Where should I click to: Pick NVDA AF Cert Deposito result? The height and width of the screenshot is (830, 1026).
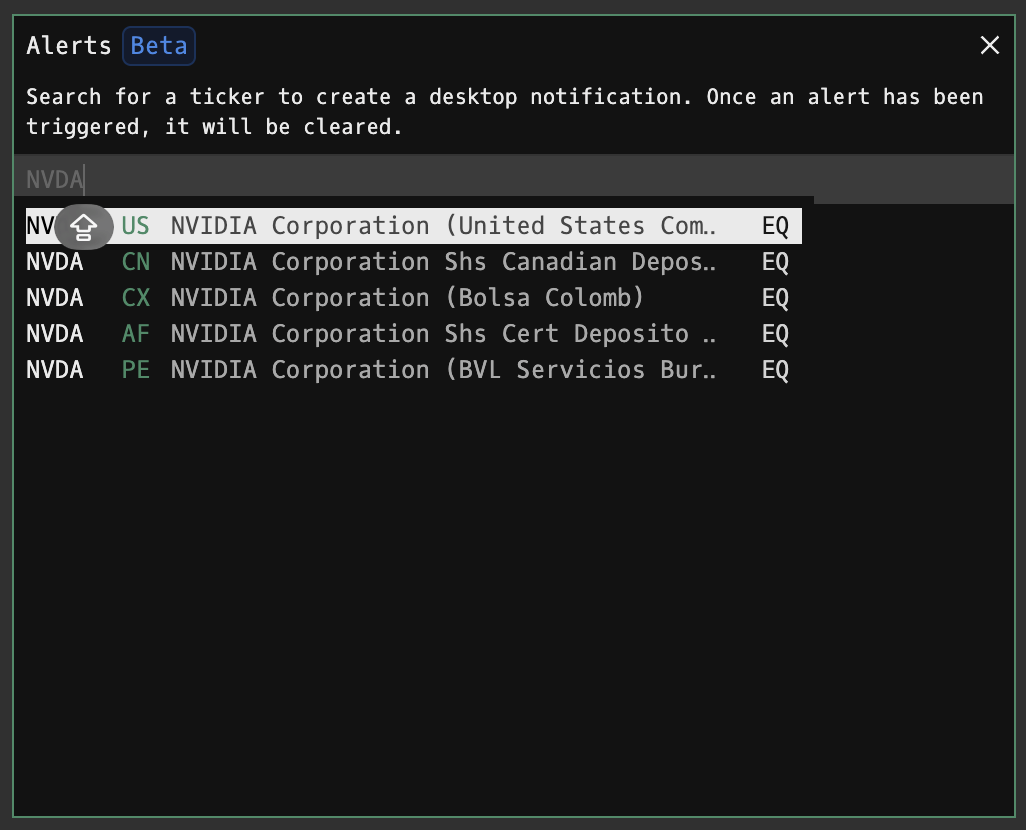(x=414, y=334)
